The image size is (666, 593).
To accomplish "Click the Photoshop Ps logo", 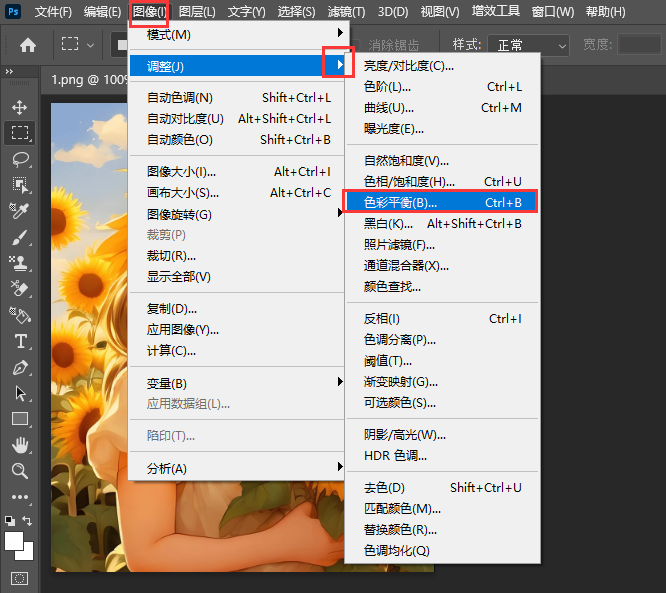I will (x=13, y=11).
